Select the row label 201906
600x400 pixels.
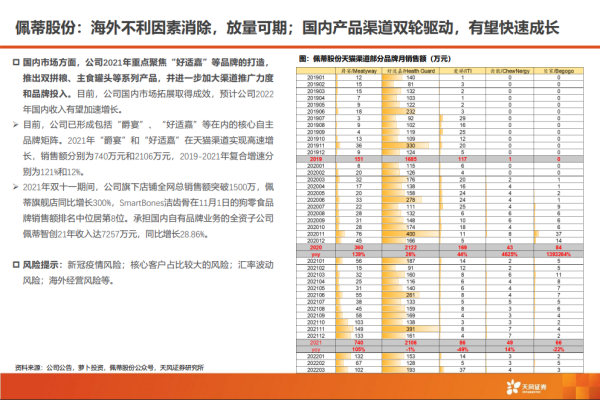point(316,111)
